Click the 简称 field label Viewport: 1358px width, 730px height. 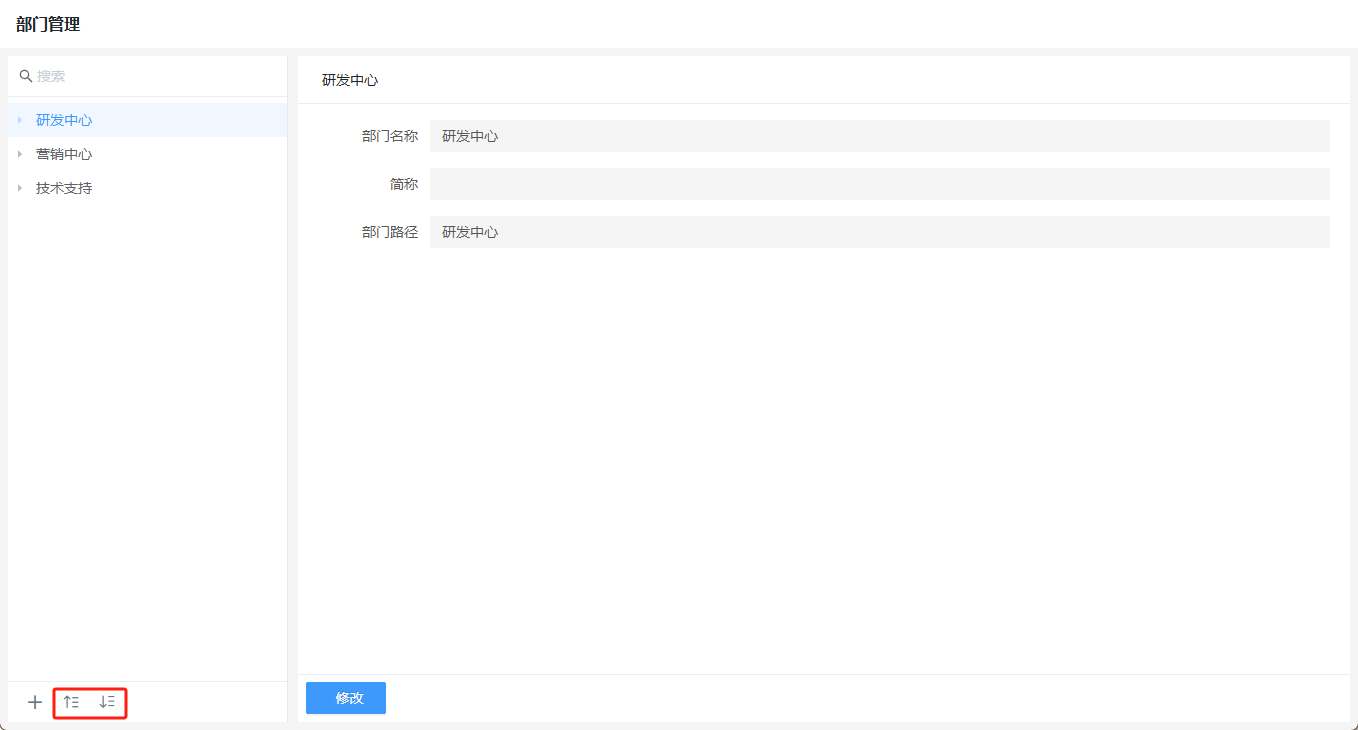click(403, 184)
